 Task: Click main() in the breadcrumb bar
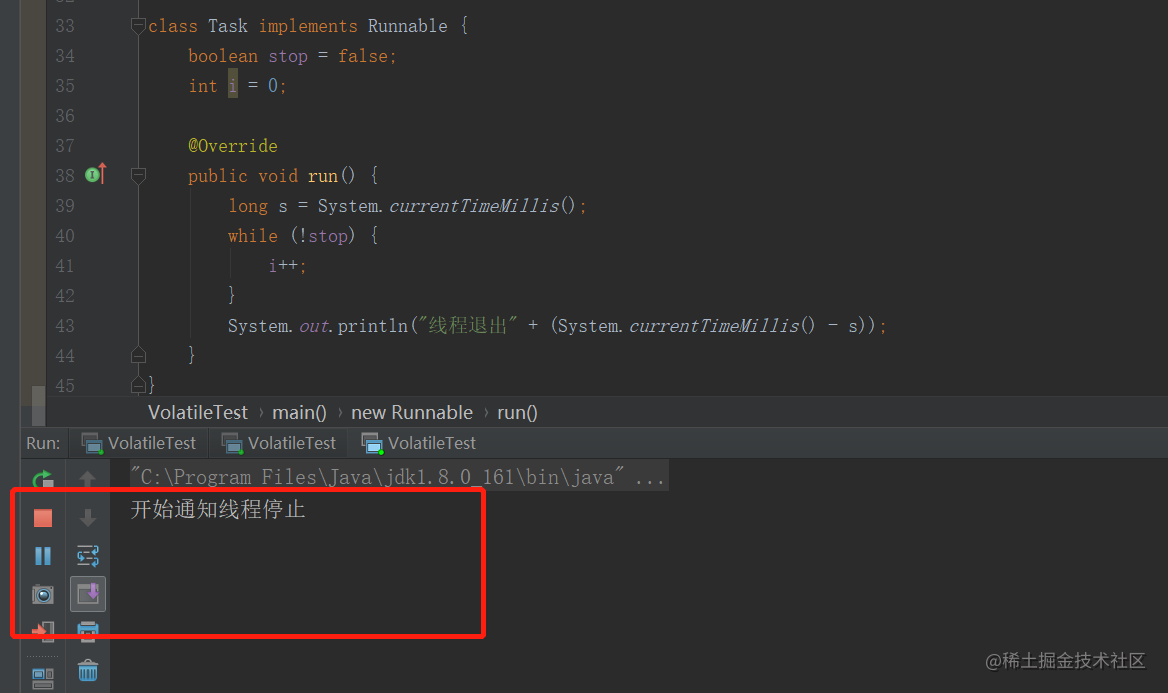(x=299, y=413)
